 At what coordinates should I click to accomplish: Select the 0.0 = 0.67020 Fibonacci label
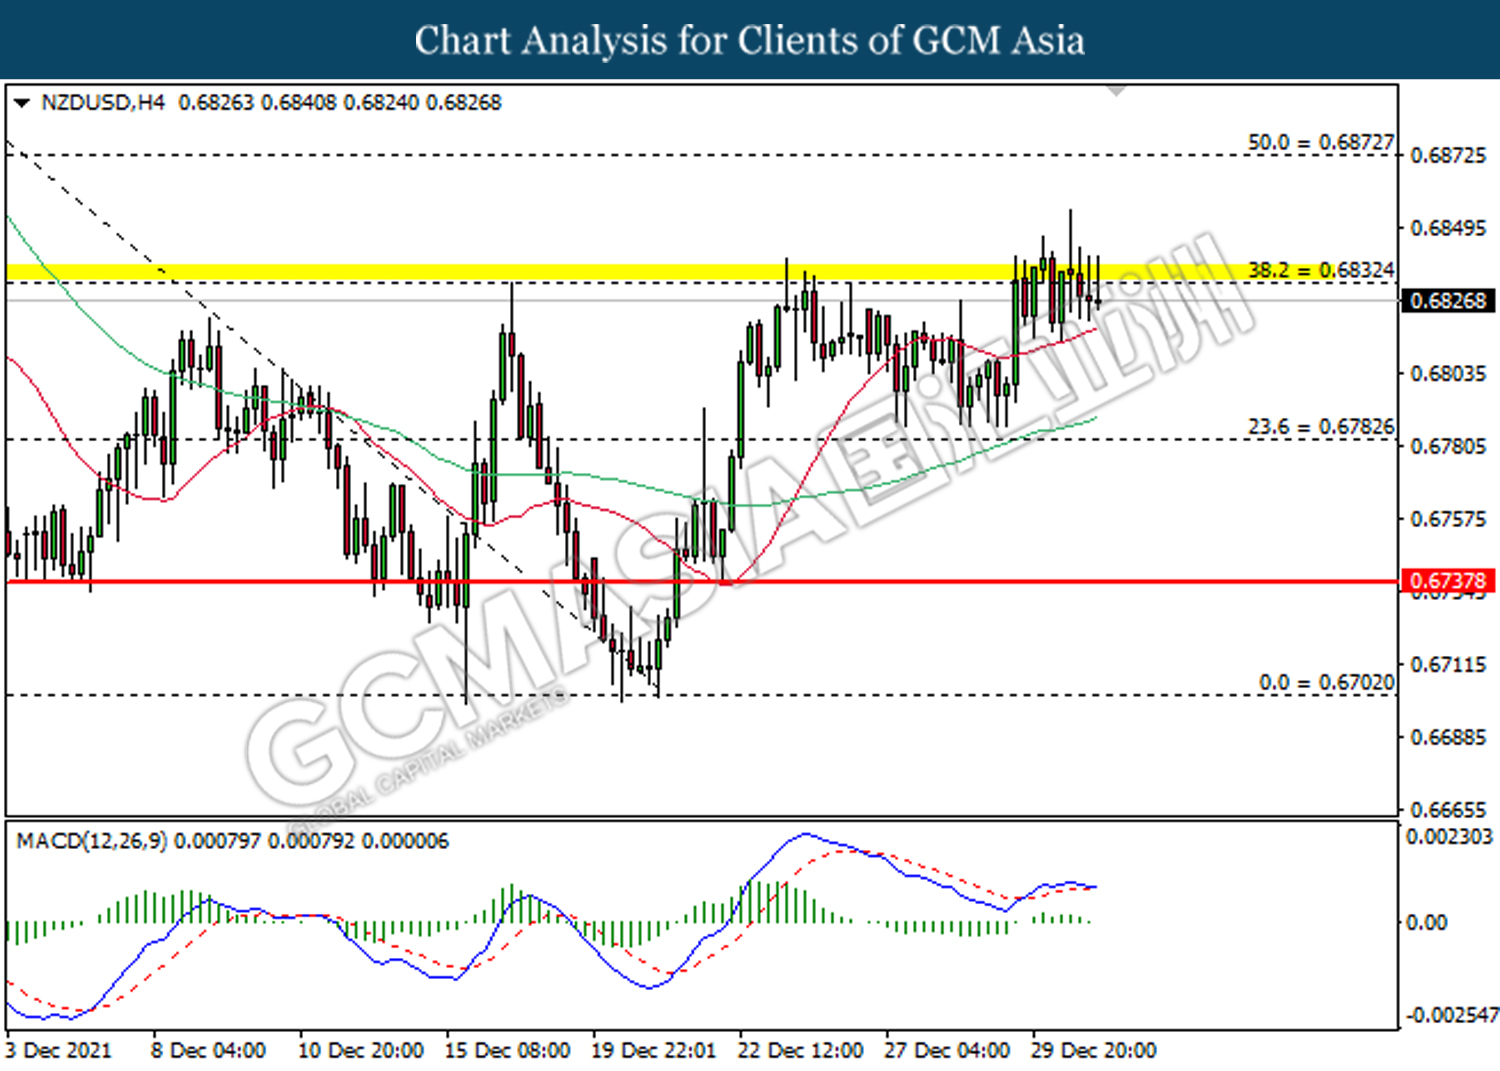coord(1326,682)
